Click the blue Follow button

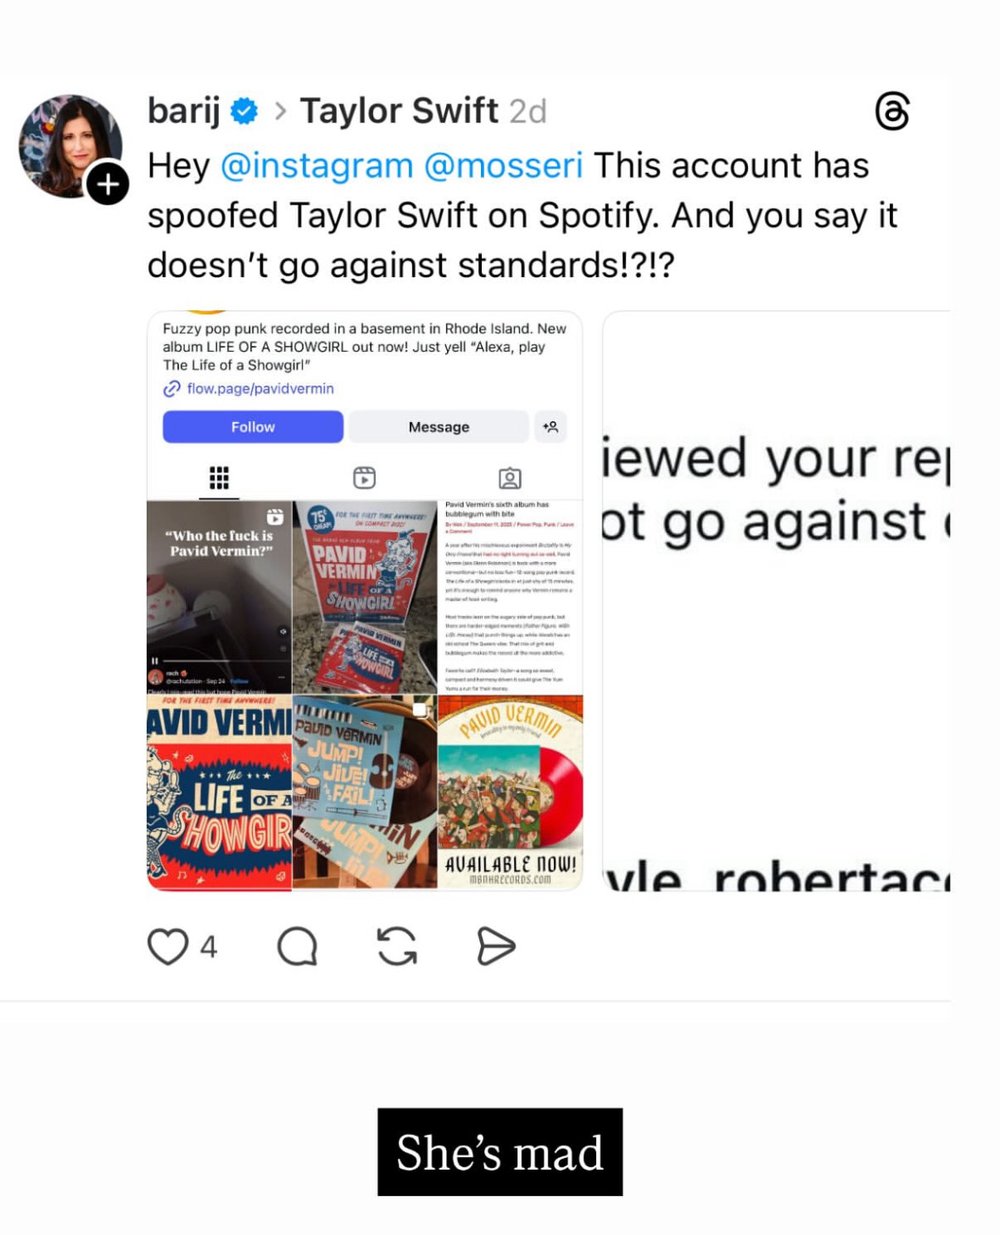coord(253,427)
